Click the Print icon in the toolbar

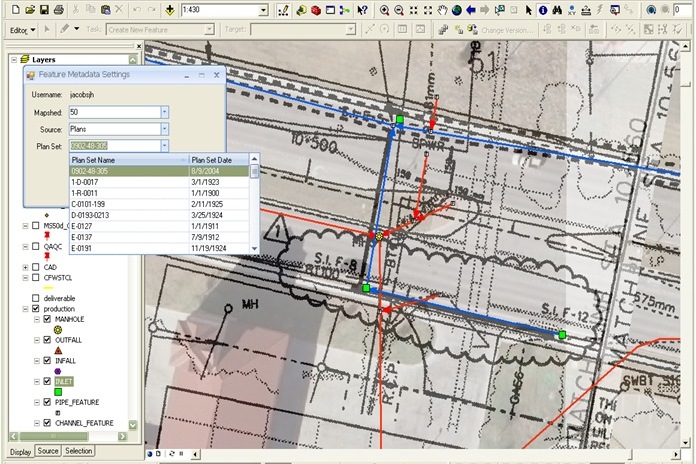[58, 9]
